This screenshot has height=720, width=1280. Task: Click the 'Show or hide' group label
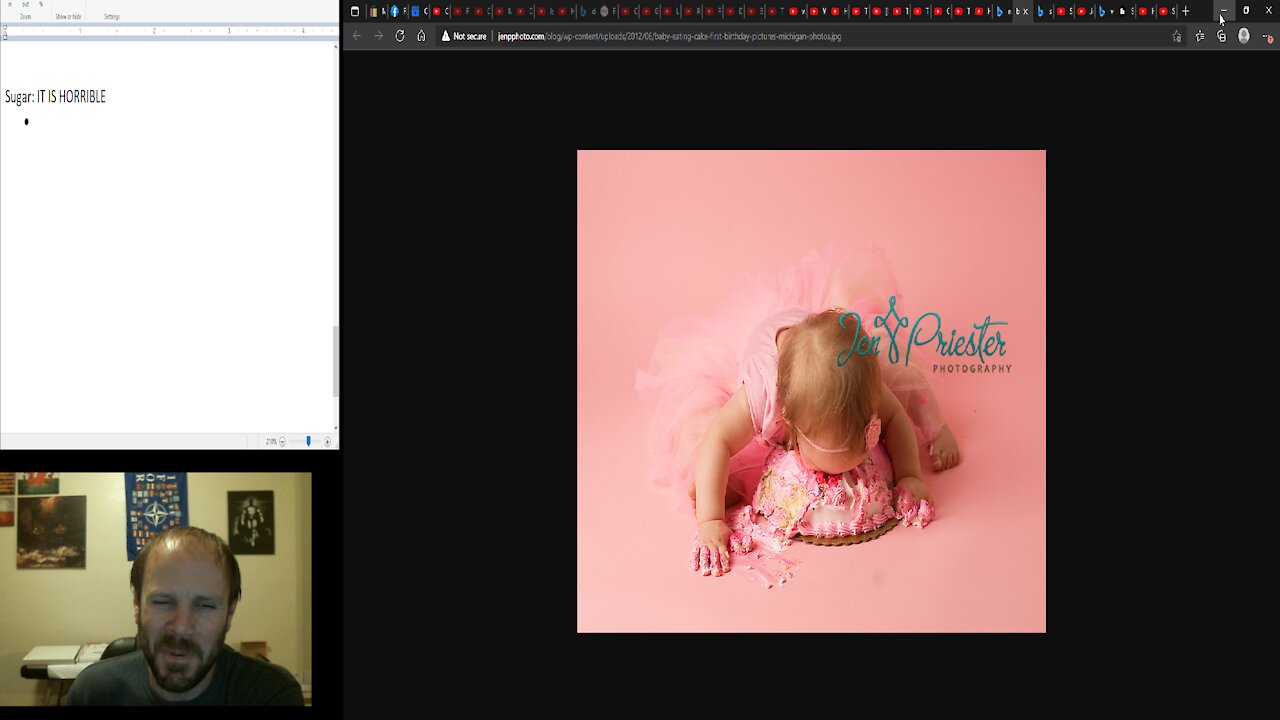68,17
